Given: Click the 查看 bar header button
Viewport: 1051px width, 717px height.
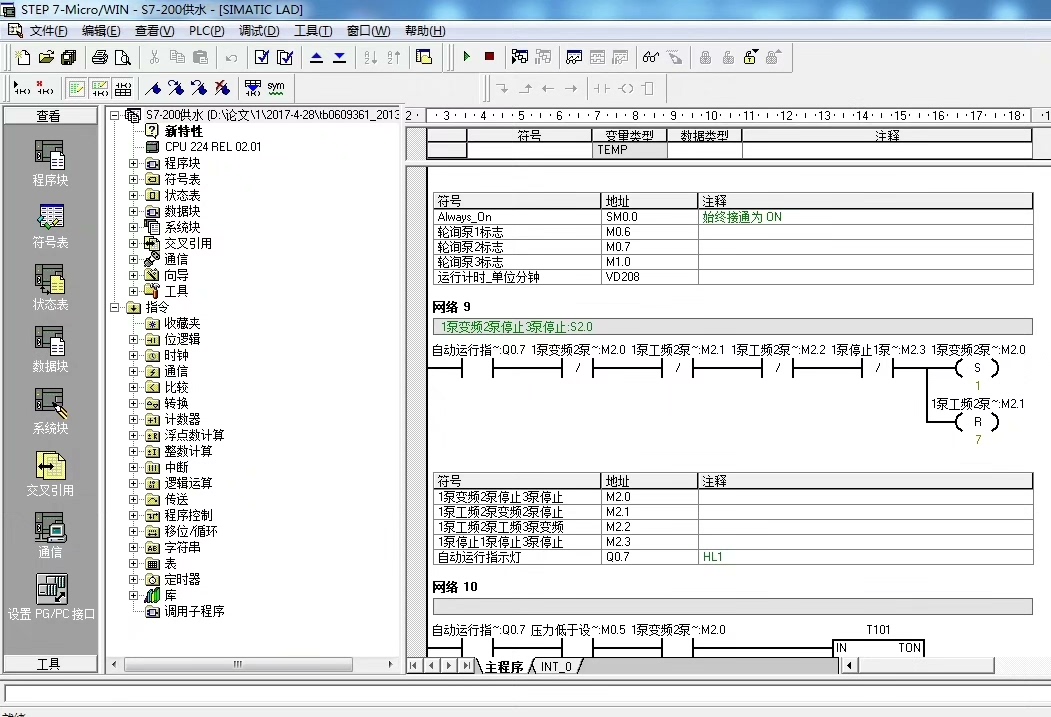Looking at the screenshot, I should (x=49, y=116).
